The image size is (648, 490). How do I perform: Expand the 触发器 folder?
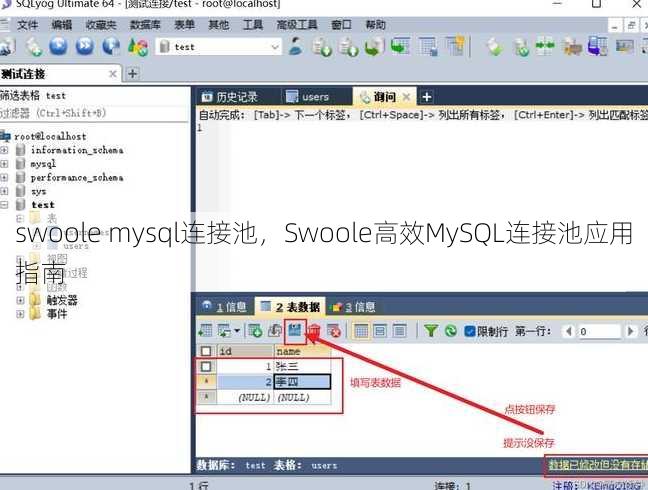[x=20, y=300]
